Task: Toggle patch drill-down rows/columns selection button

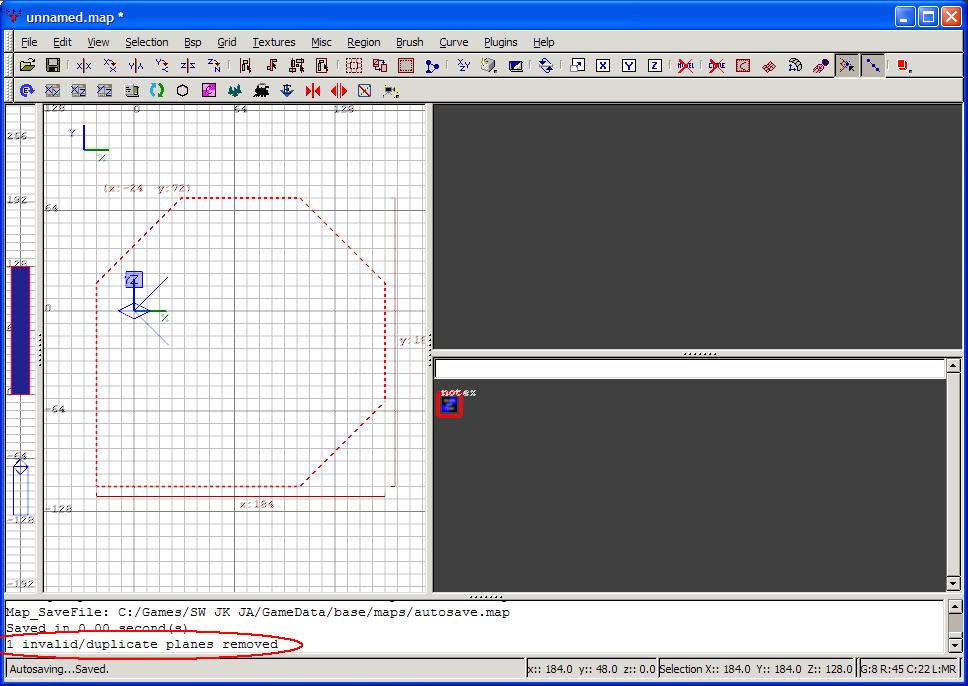Action: coord(872,65)
